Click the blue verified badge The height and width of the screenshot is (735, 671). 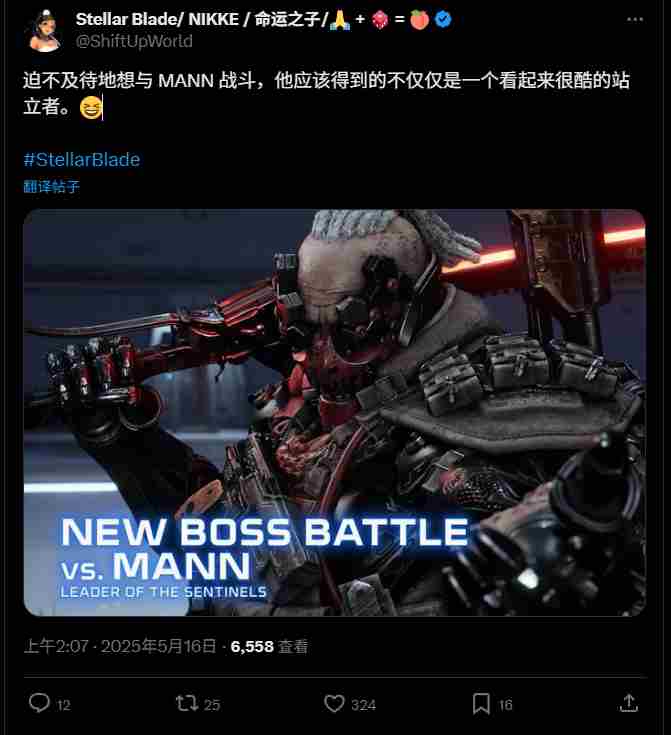click(443, 19)
